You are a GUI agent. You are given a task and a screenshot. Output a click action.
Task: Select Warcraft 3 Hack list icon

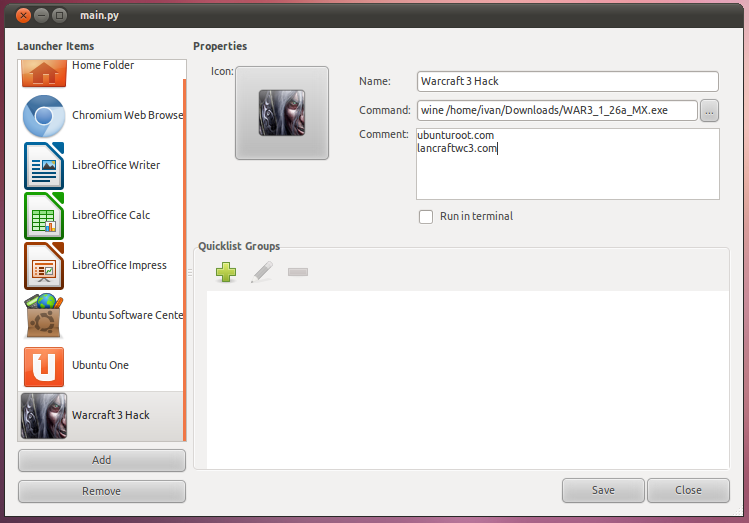click(x=44, y=416)
